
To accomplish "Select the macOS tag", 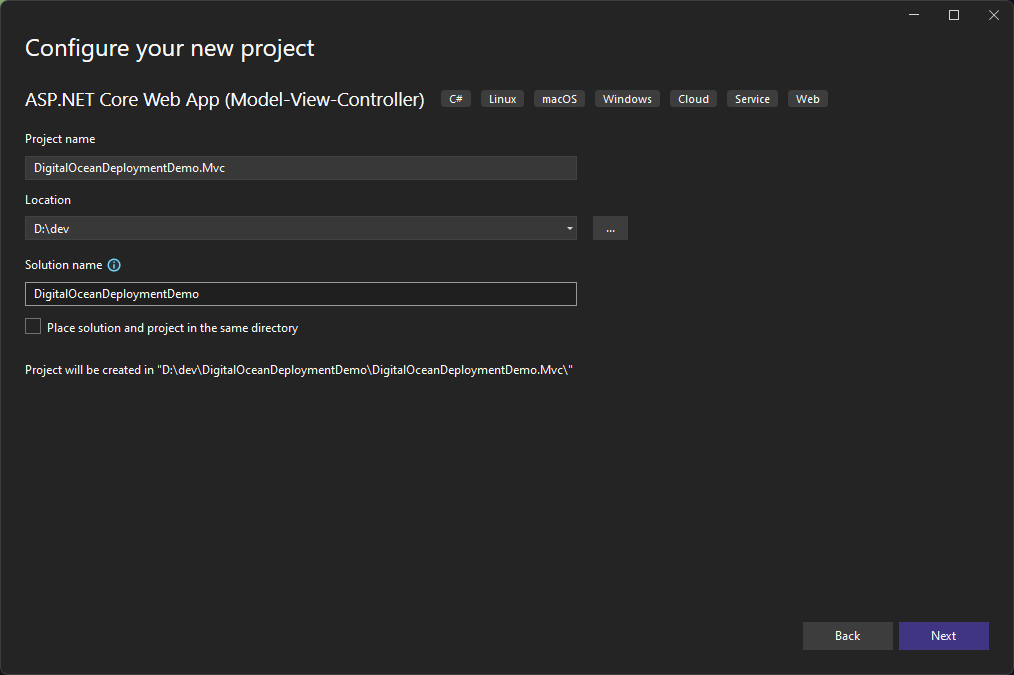I will [x=559, y=99].
